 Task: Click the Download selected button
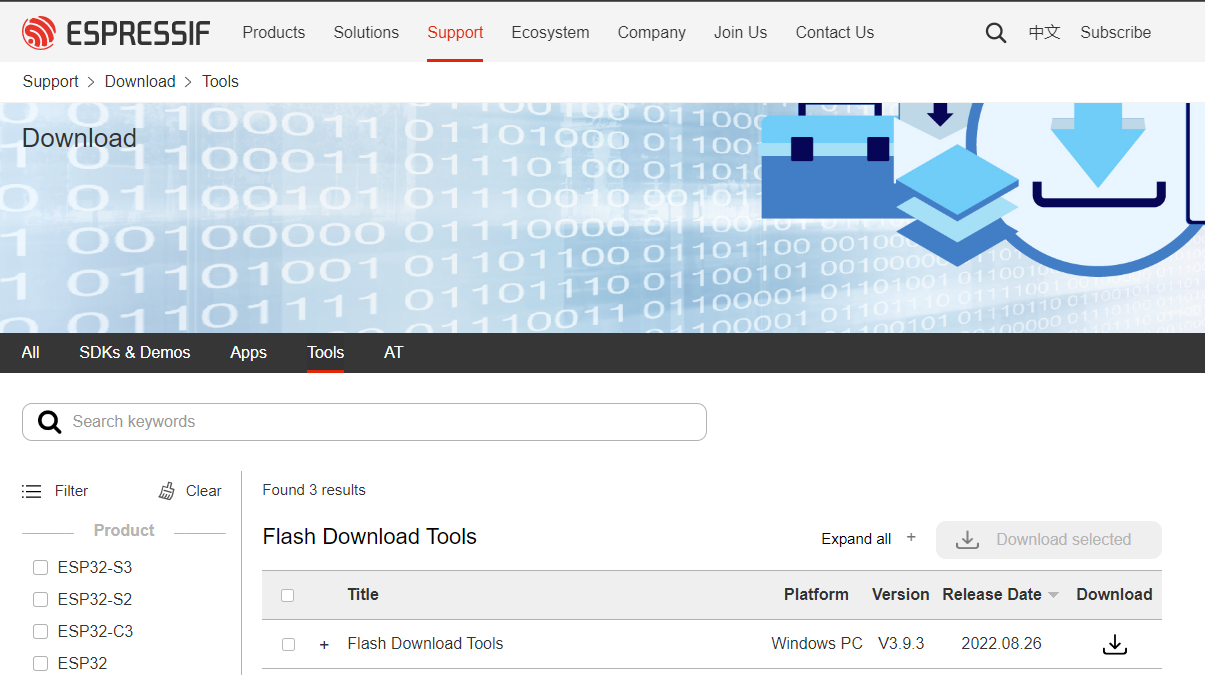click(x=1048, y=539)
